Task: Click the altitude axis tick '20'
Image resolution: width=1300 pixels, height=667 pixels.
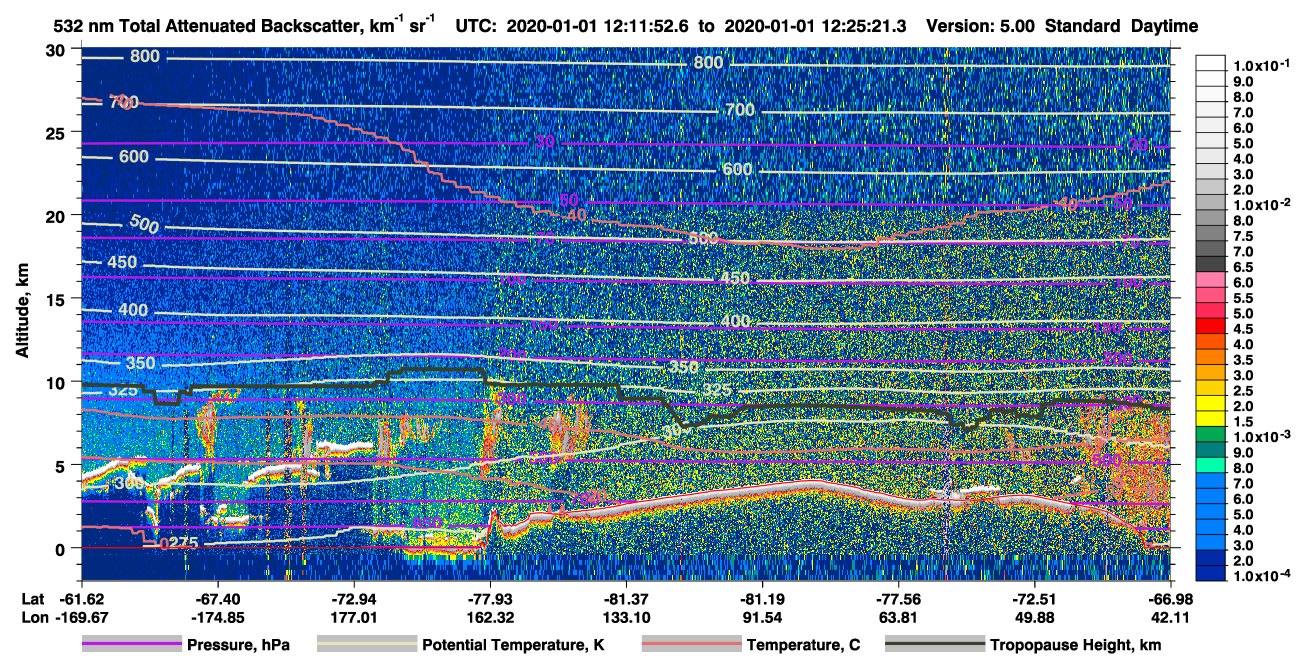Action: pyautogui.click(x=57, y=216)
